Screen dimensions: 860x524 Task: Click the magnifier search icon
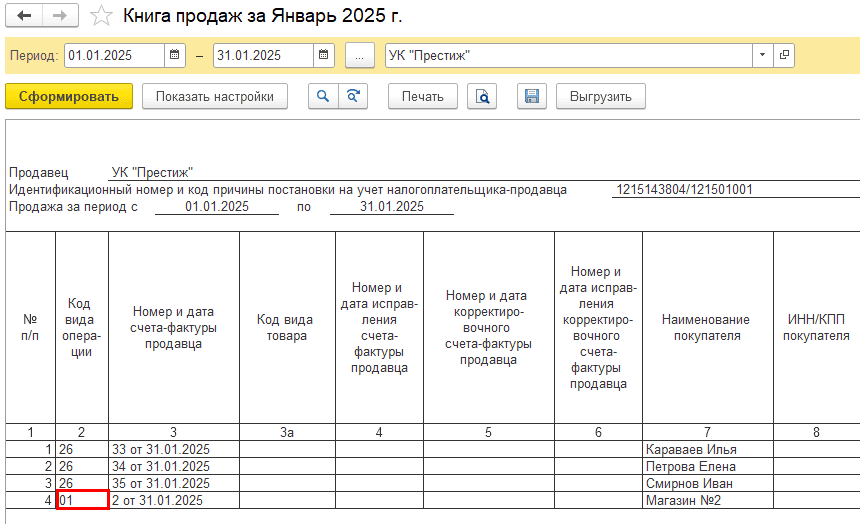click(323, 96)
